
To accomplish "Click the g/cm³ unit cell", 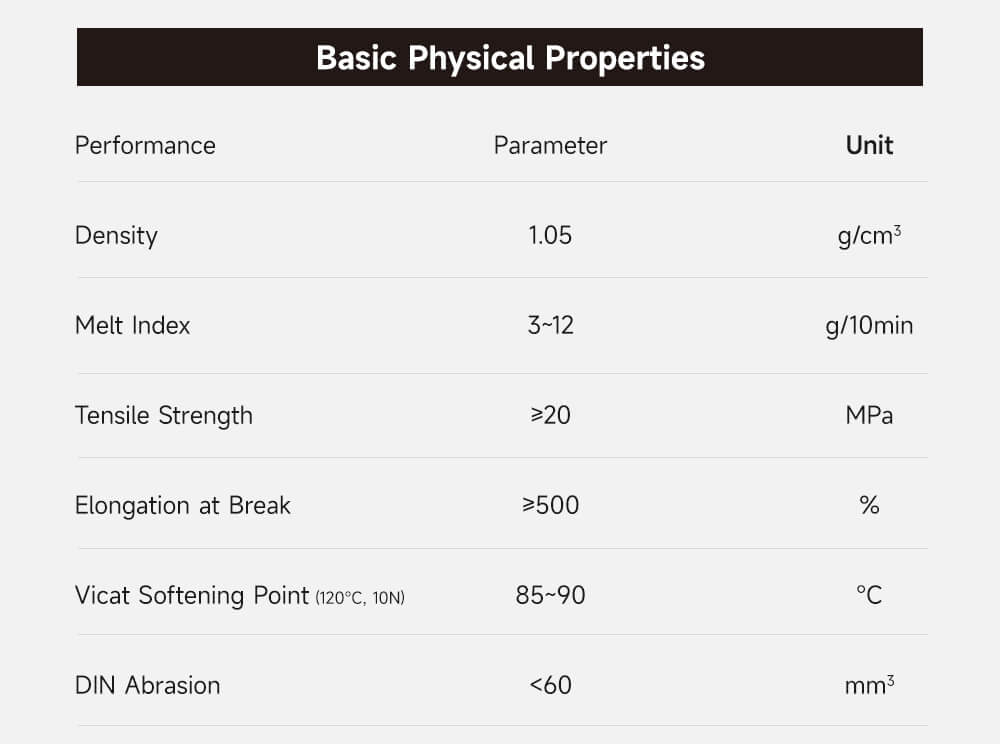I will [869, 235].
